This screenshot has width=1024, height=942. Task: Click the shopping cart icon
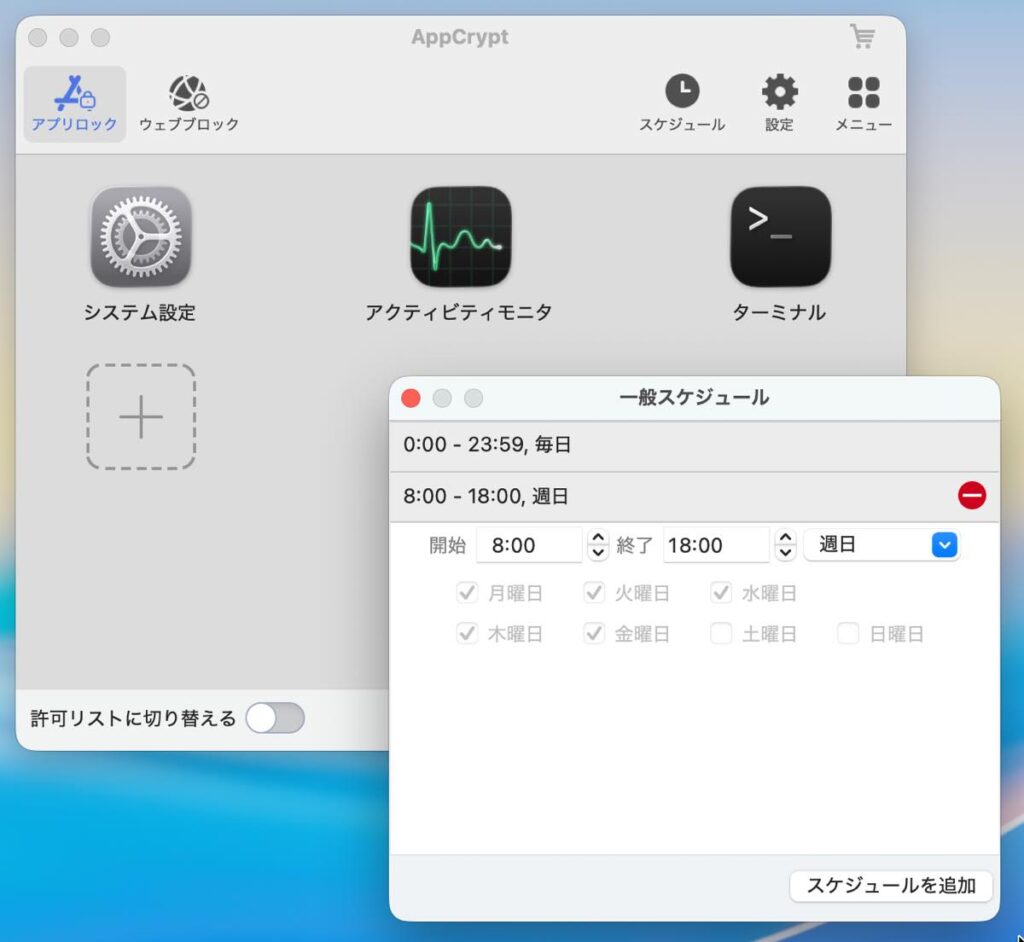pos(863,37)
